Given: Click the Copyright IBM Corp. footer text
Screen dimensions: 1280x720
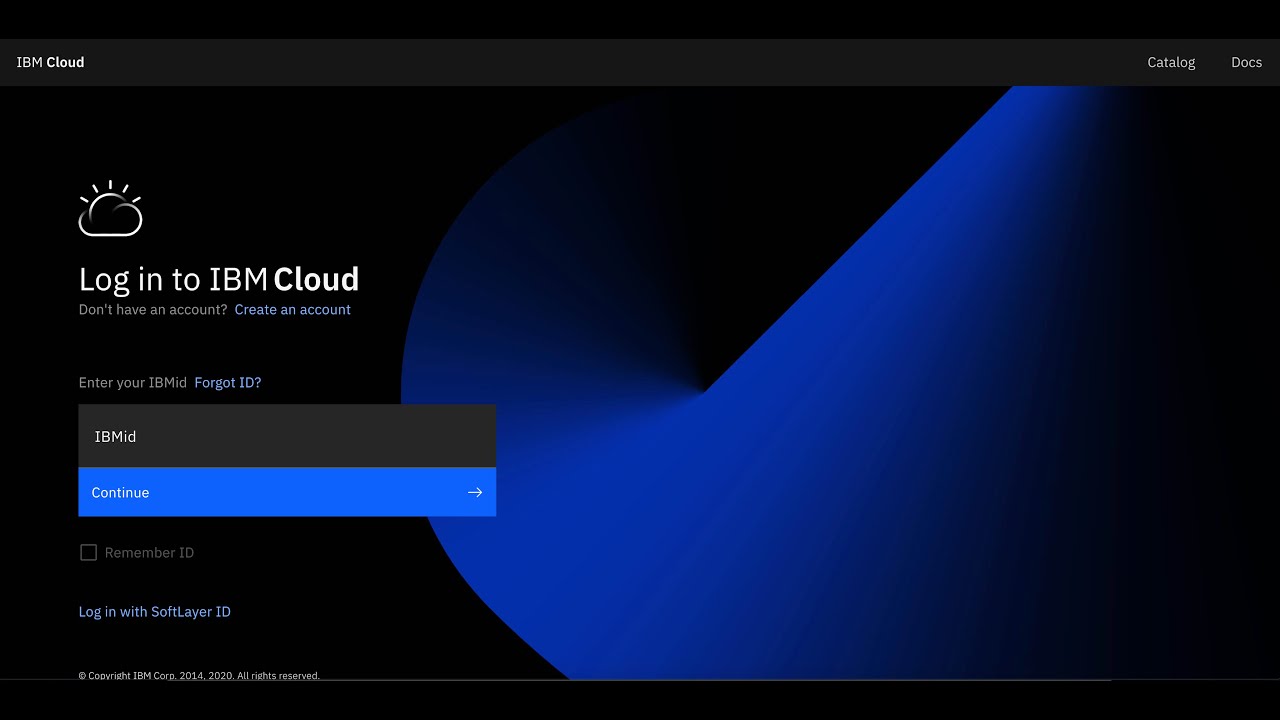Looking at the screenshot, I should [199, 675].
